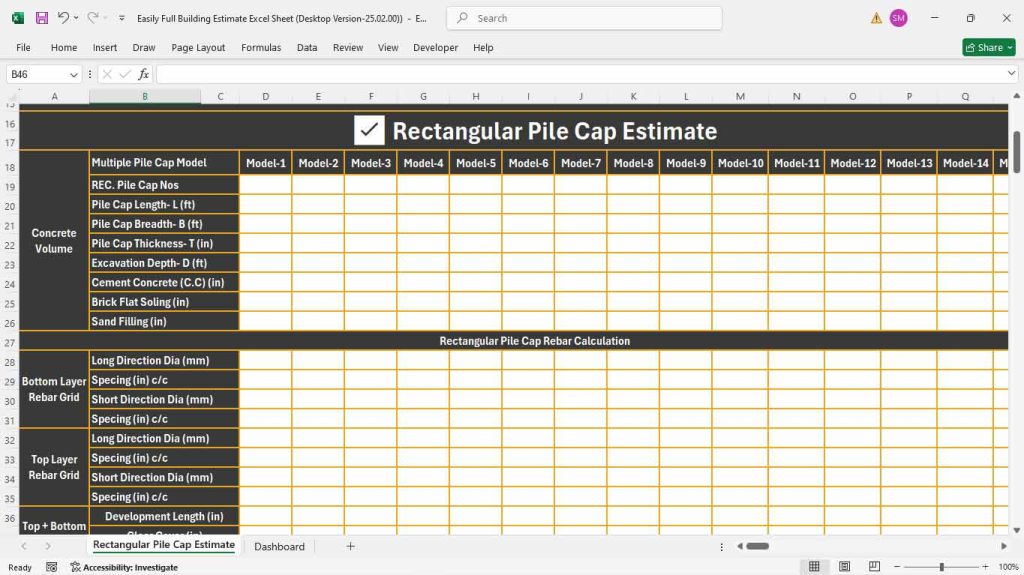
Task: Open the Excel app logo menu
Action: point(18,18)
